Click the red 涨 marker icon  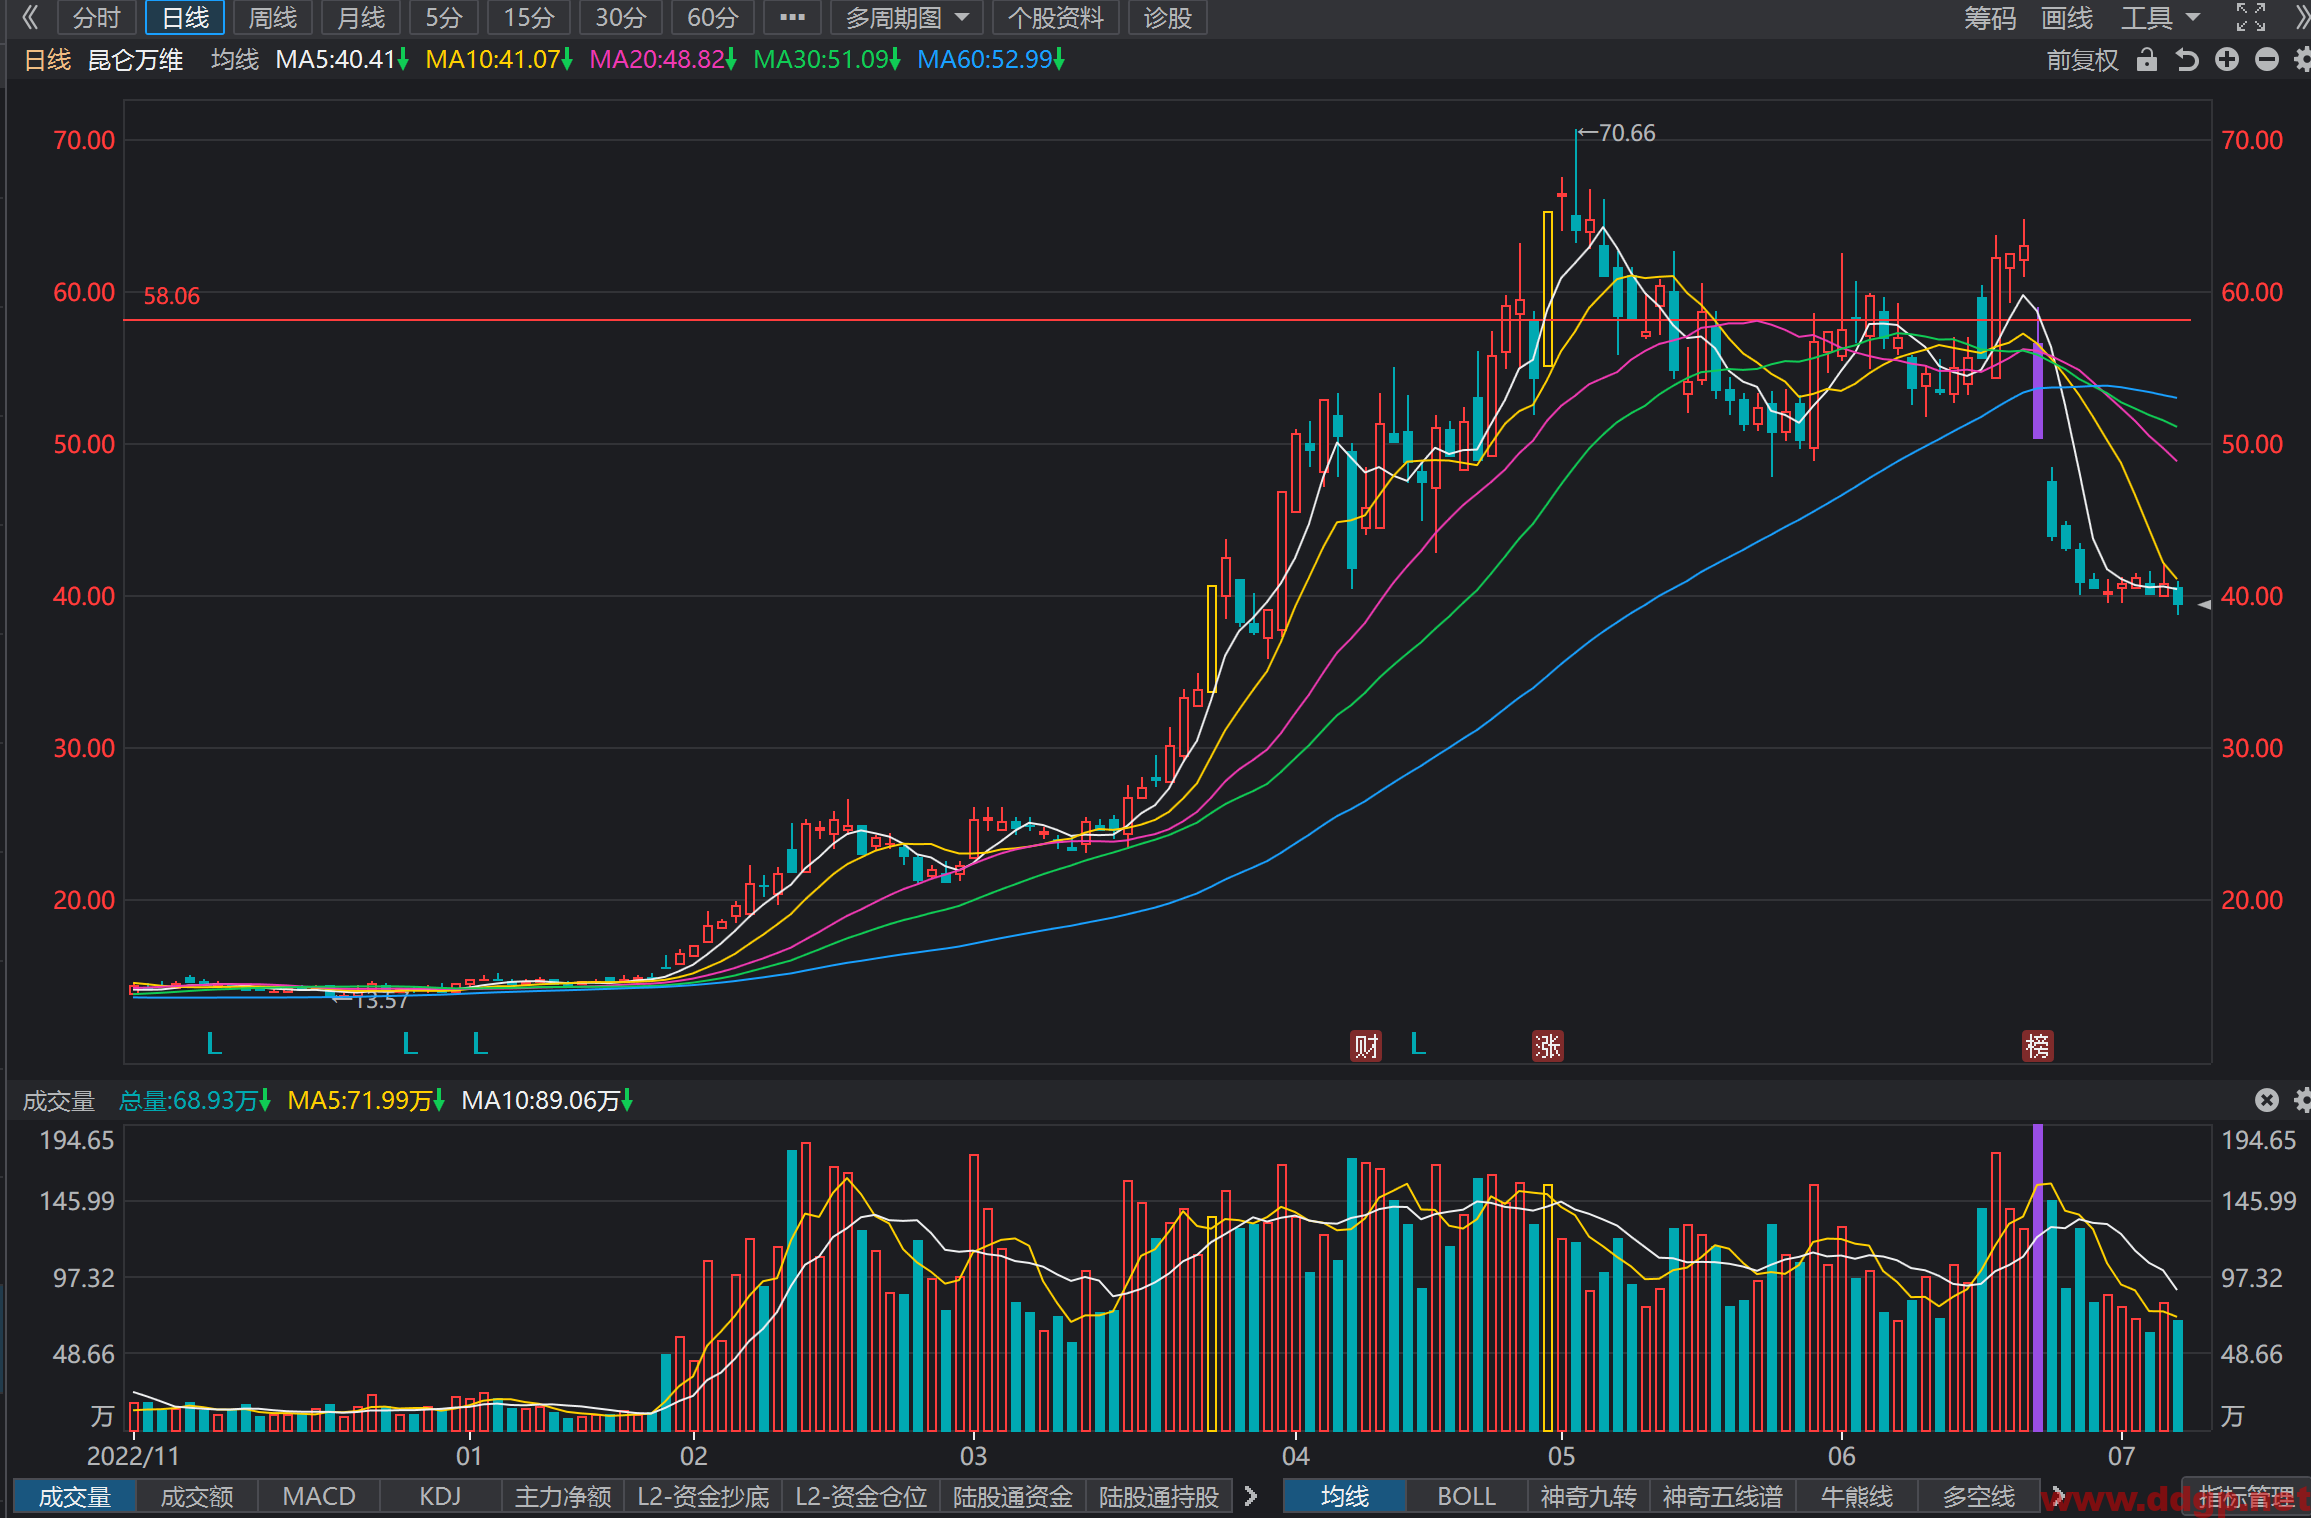(x=1548, y=1046)
